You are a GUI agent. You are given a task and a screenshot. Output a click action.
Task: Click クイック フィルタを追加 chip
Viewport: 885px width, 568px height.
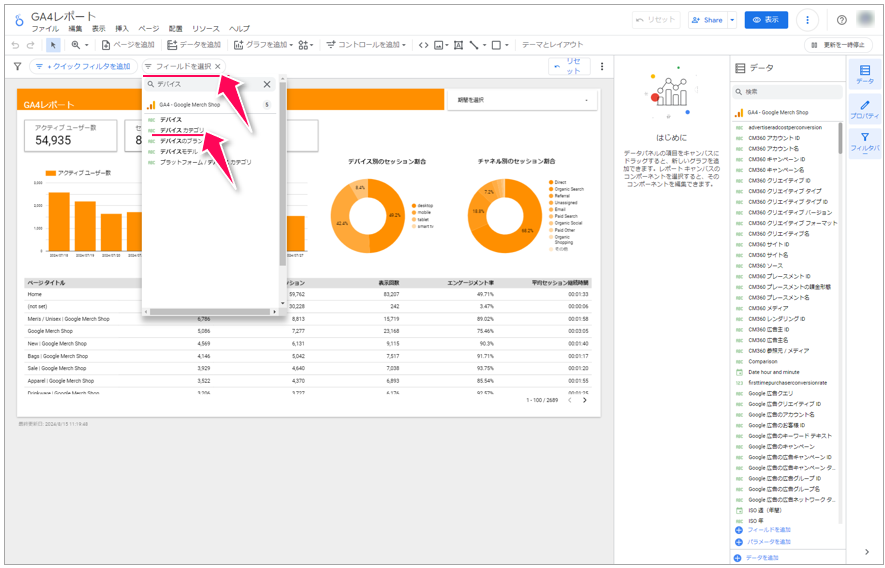84,67
